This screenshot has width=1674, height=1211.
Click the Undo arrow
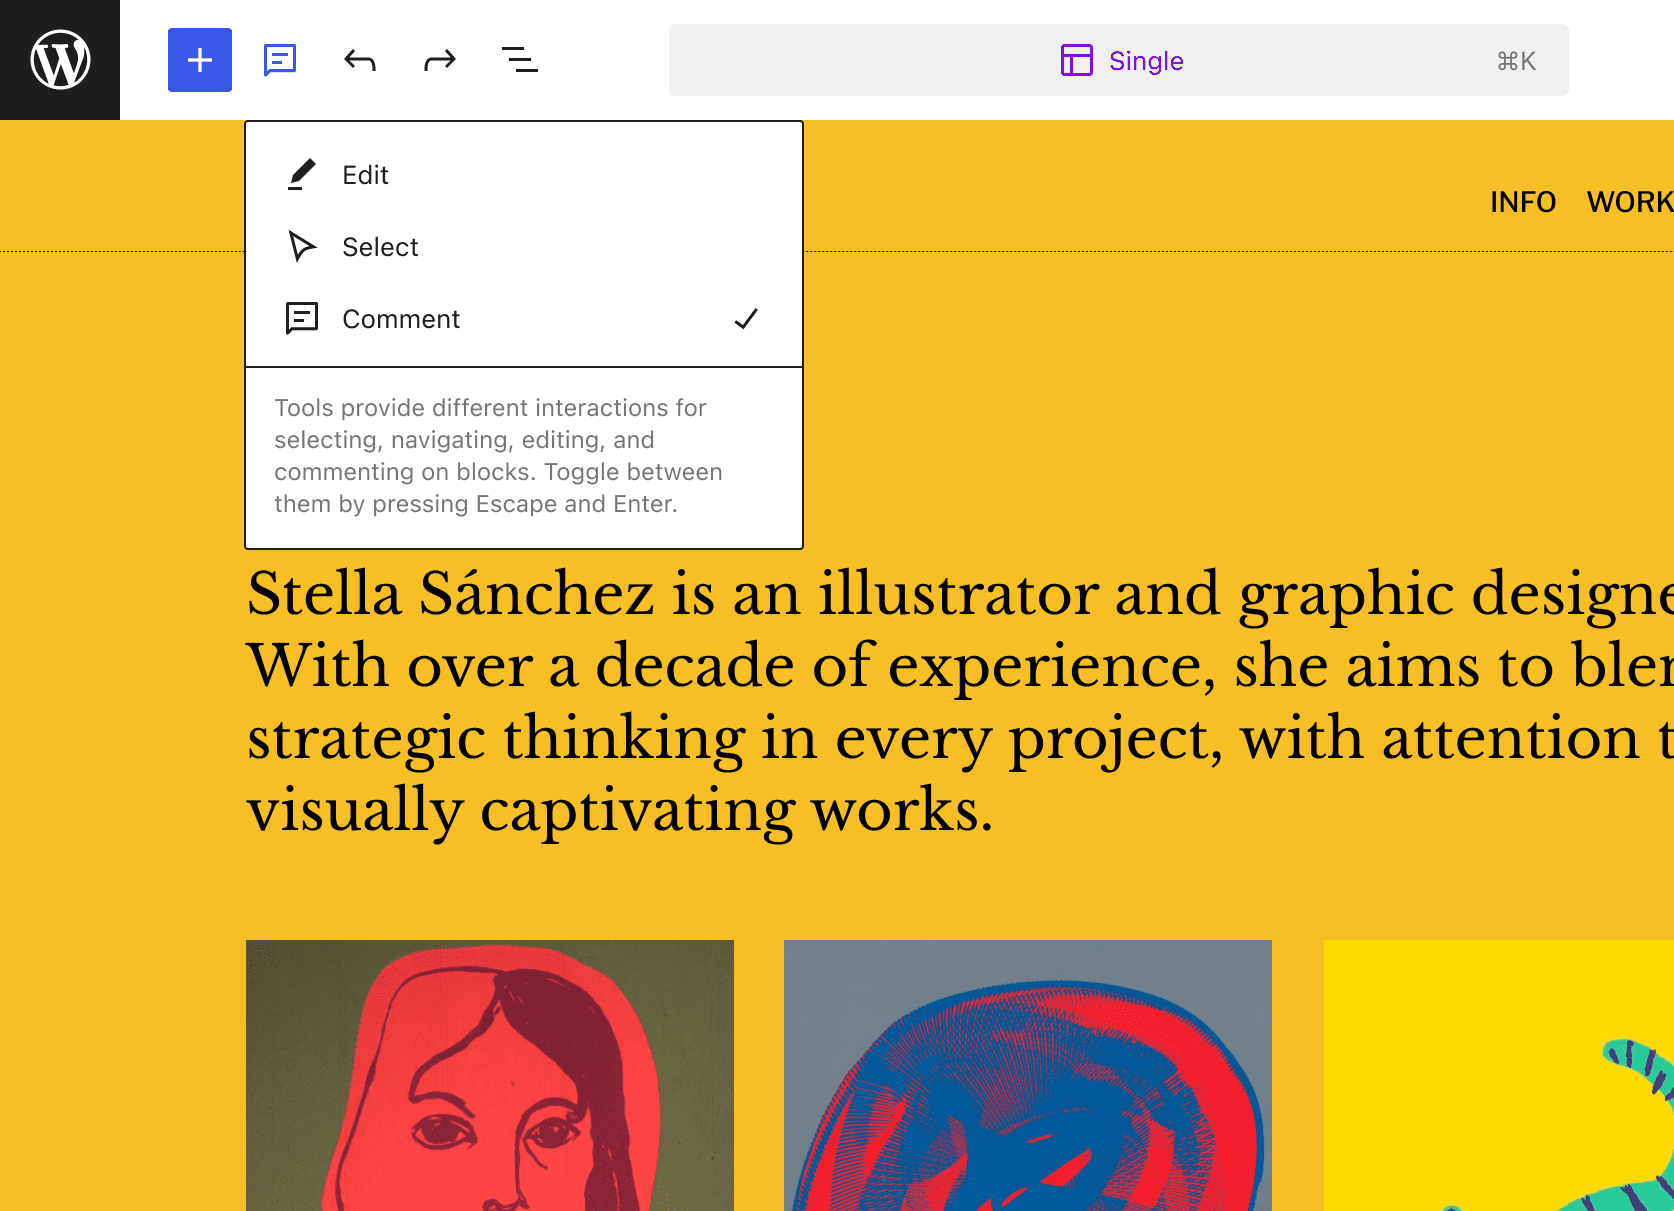(360, 60)
